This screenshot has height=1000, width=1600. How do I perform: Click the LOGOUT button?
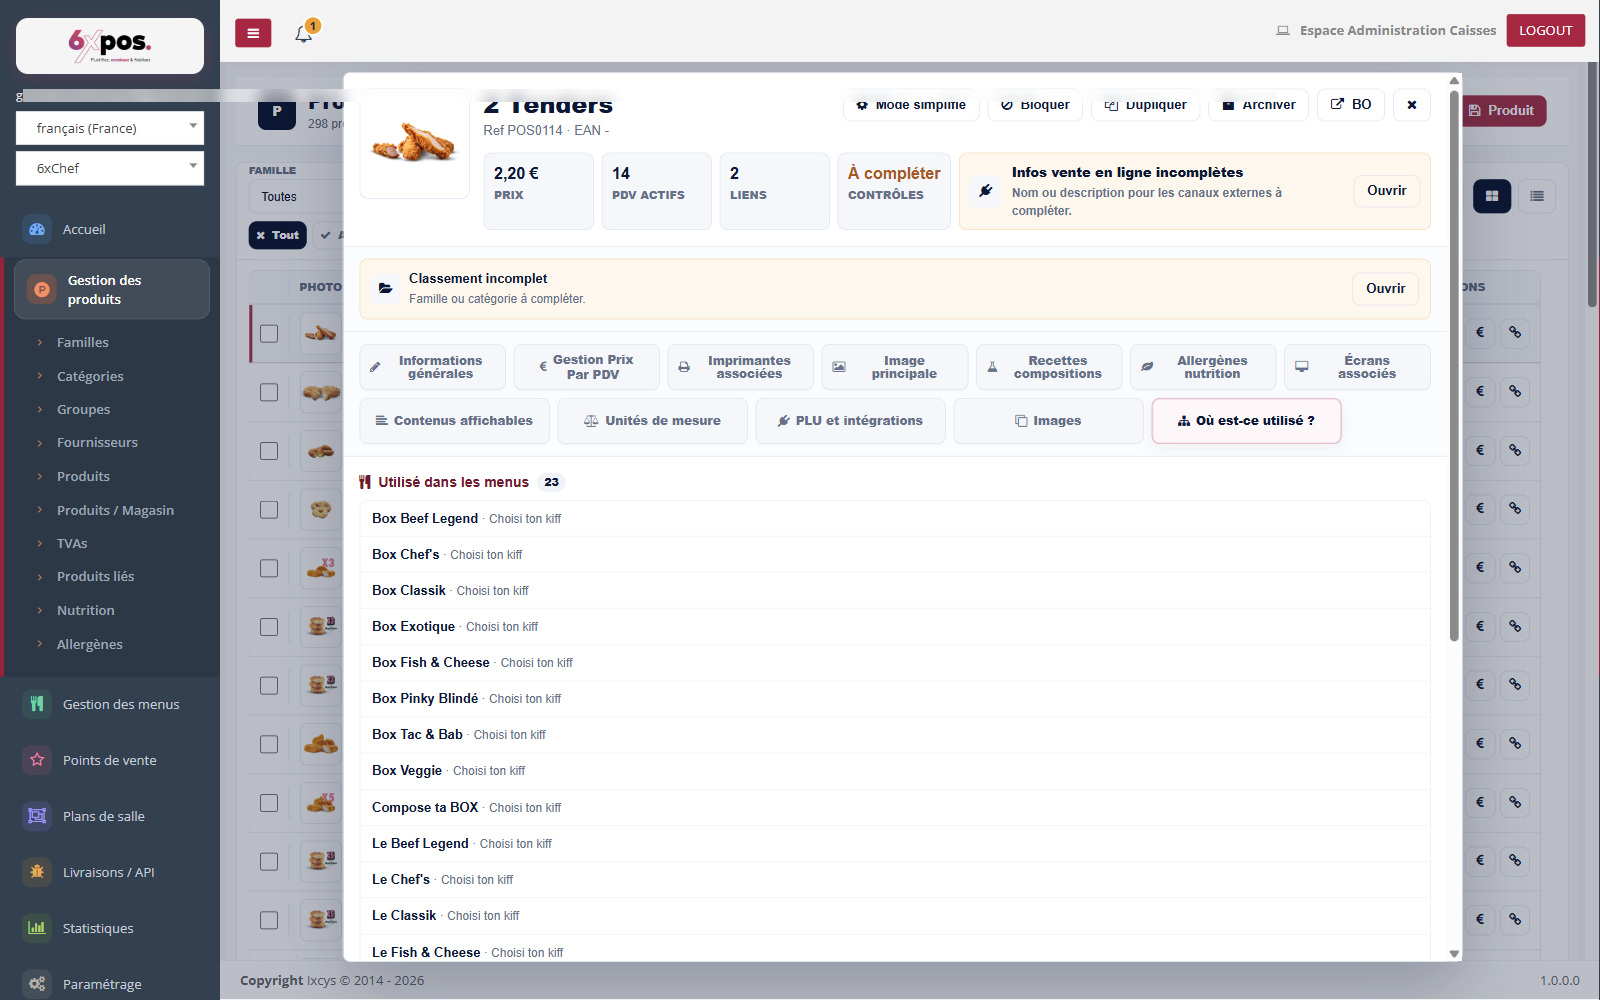pos(1545,30)
